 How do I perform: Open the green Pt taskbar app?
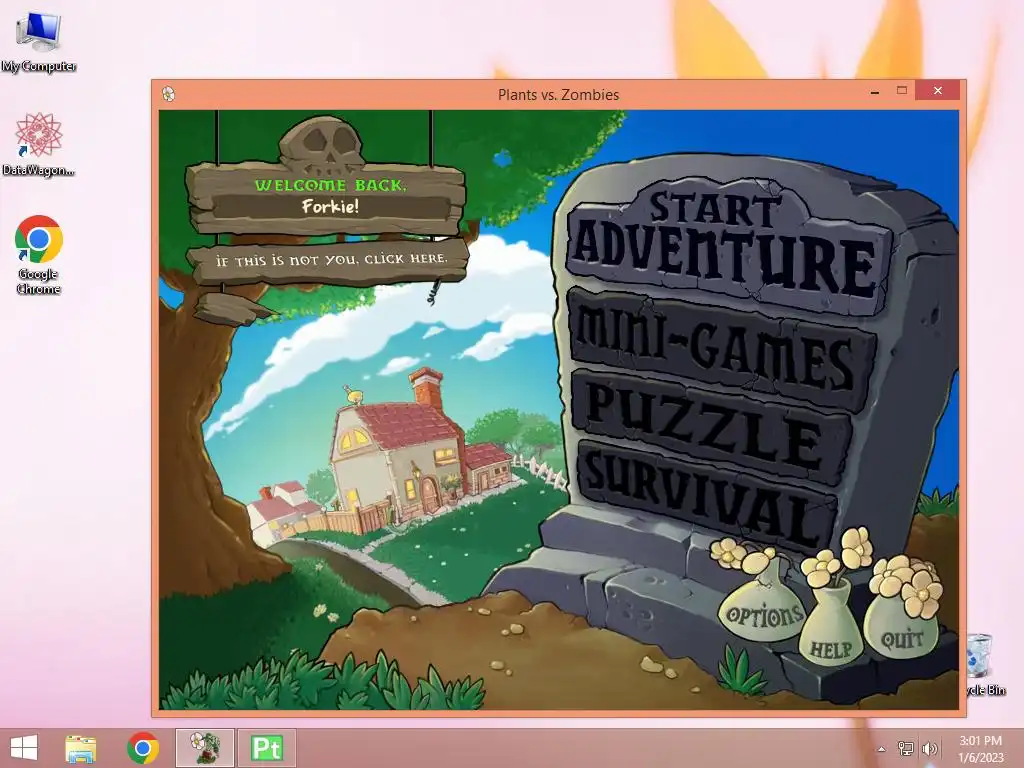coord(266,748)
